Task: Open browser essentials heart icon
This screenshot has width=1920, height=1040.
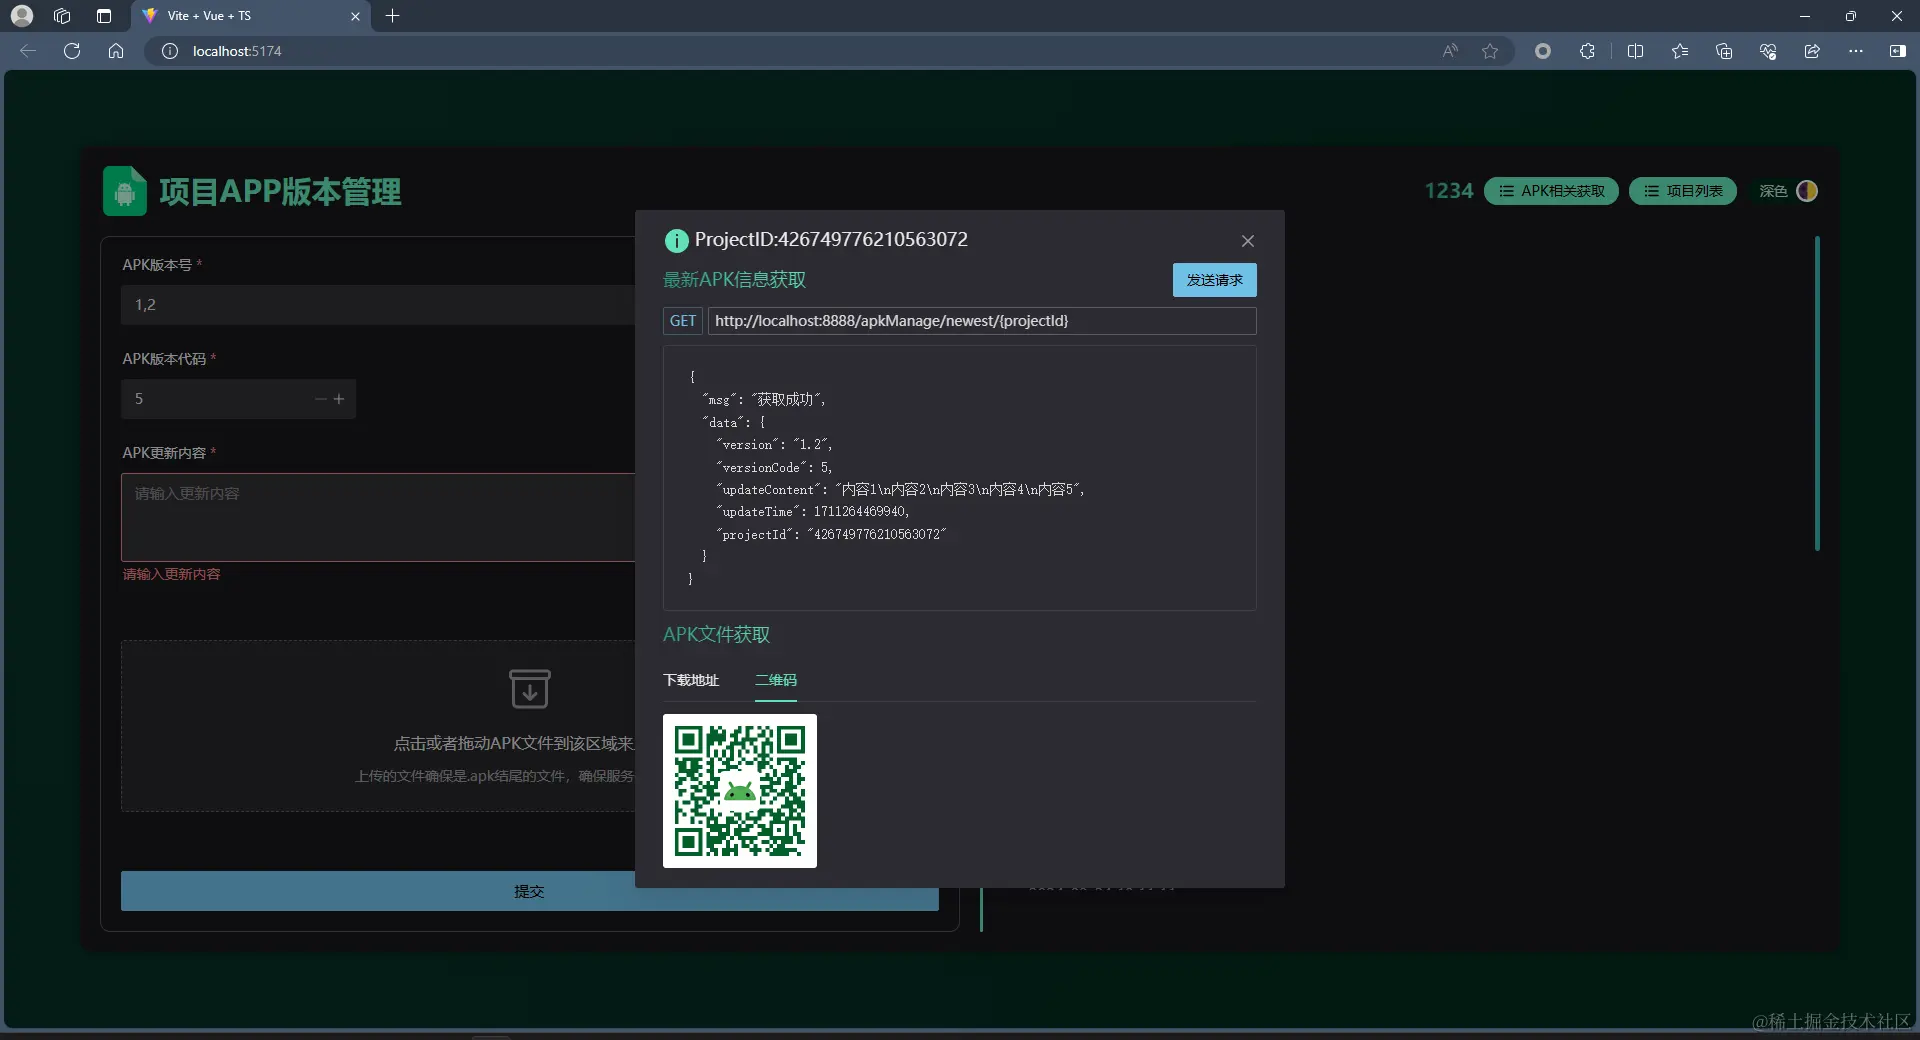Action: point(1768,51)
